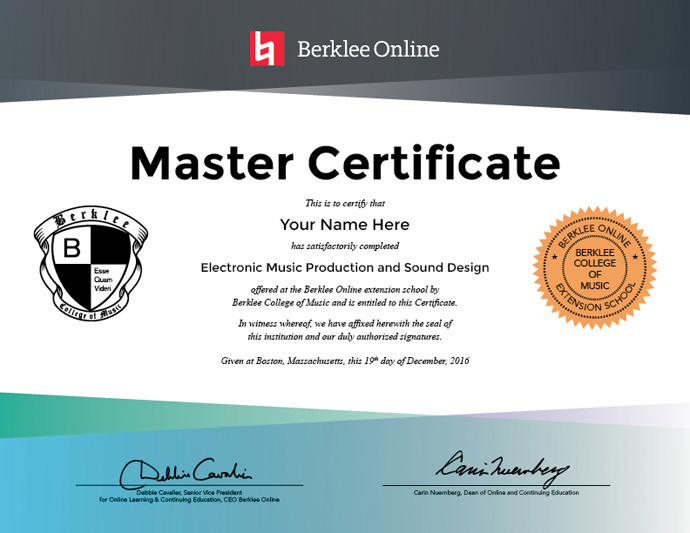This screenshot has height=533, width=690.
Task: Click 'for Online Learning & Continuing Education' caption line
Action: point(189,500)
